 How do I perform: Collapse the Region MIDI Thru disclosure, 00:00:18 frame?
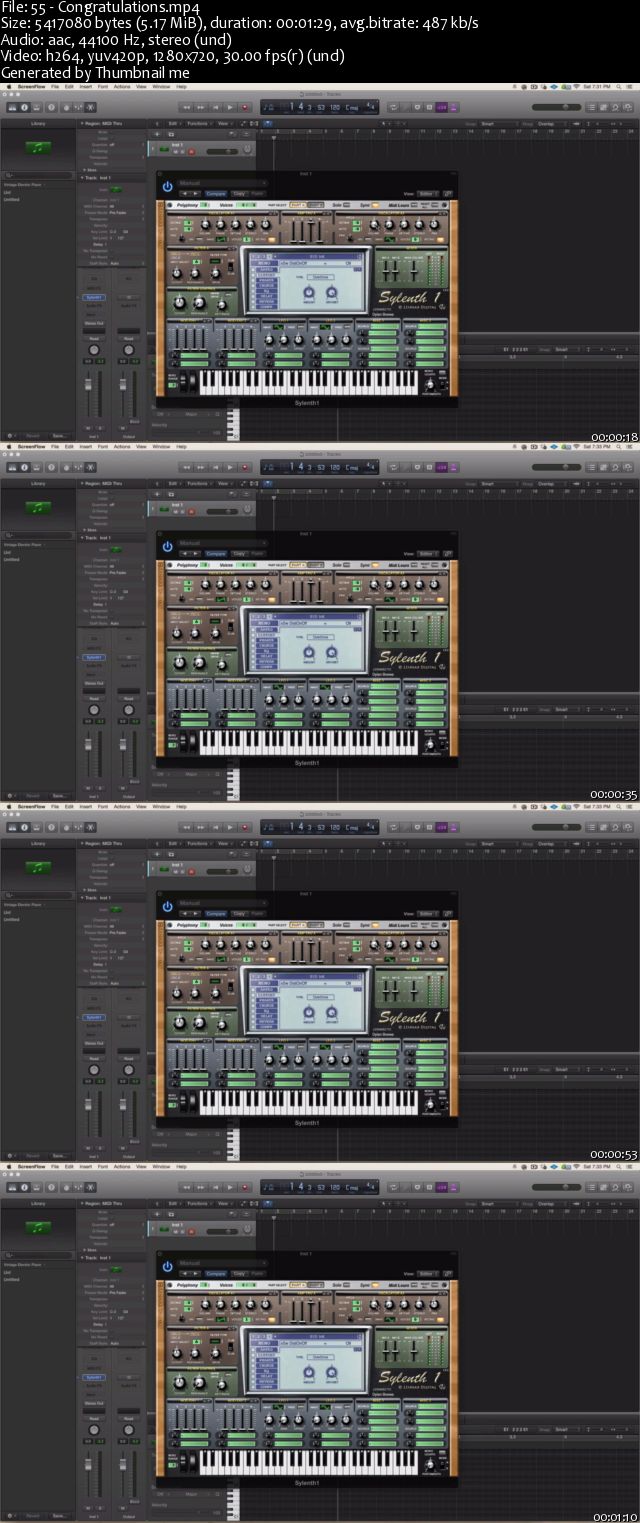(83, 123)
